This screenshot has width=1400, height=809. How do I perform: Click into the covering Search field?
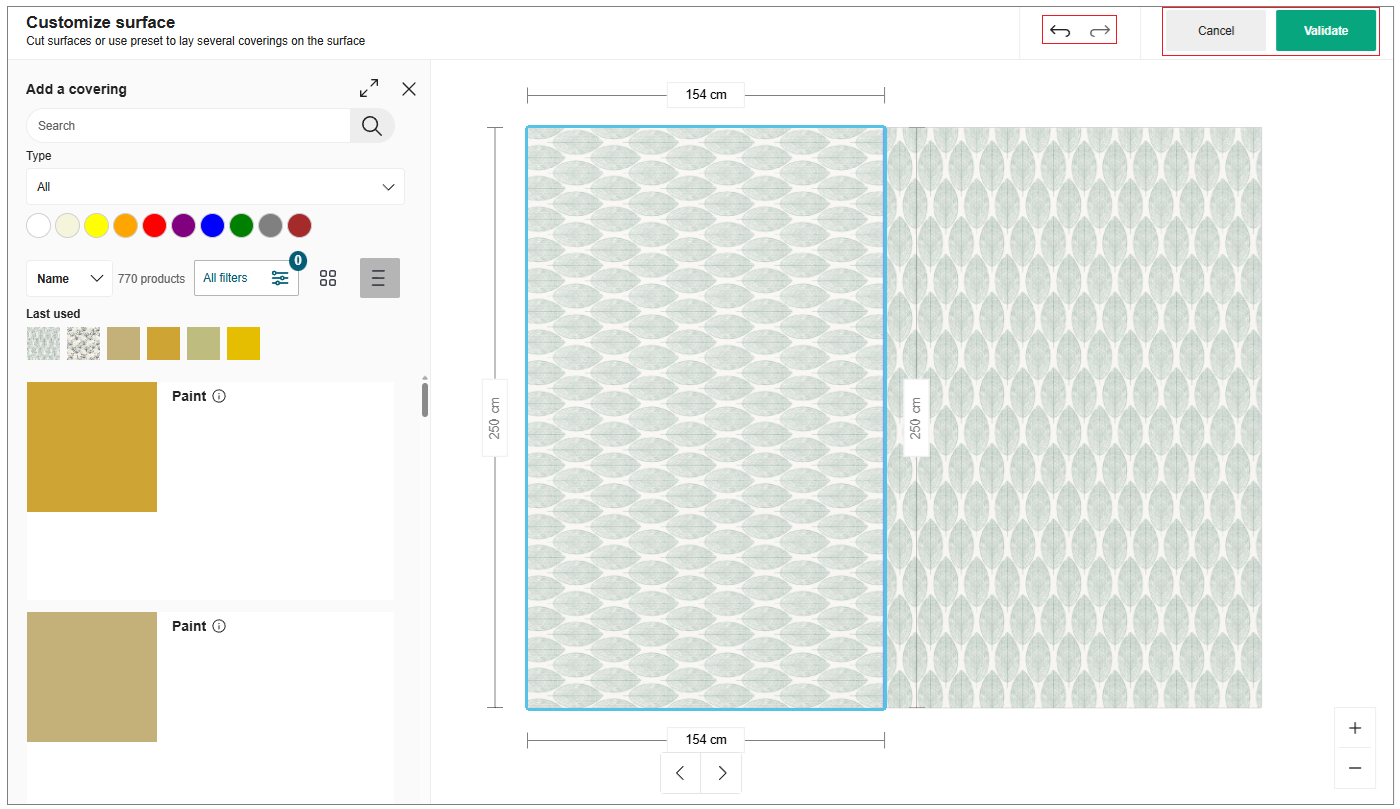point(188,125)
